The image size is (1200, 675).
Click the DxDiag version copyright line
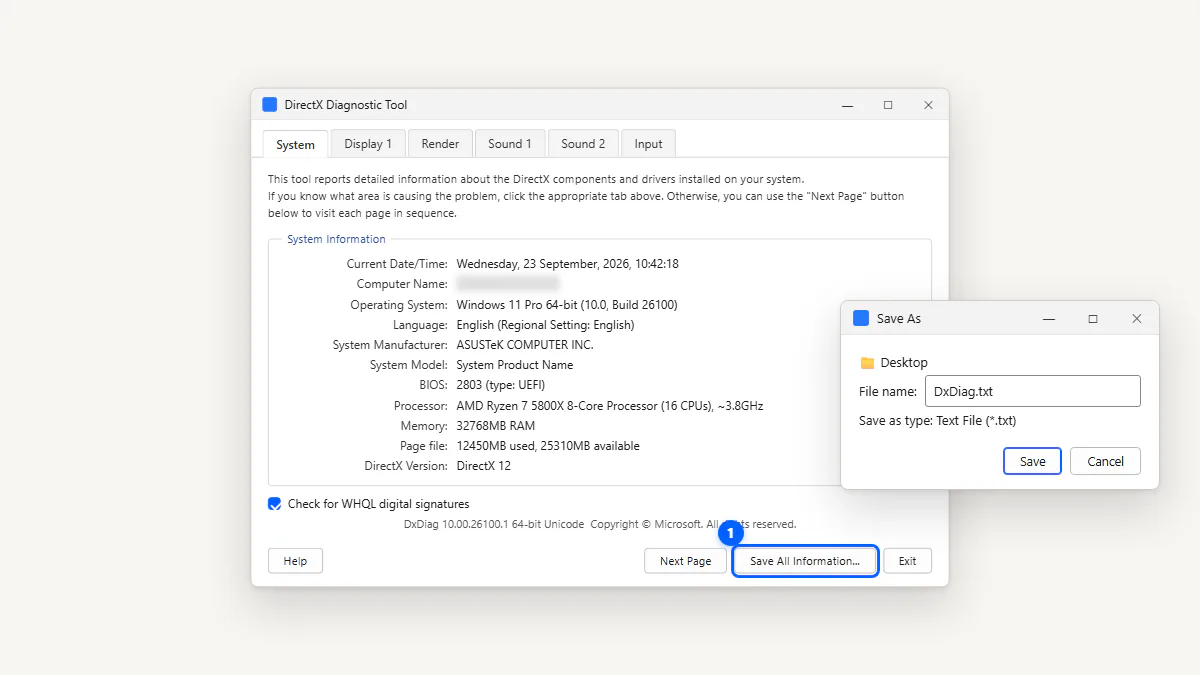pyautogui.click(x=600, y=524)
